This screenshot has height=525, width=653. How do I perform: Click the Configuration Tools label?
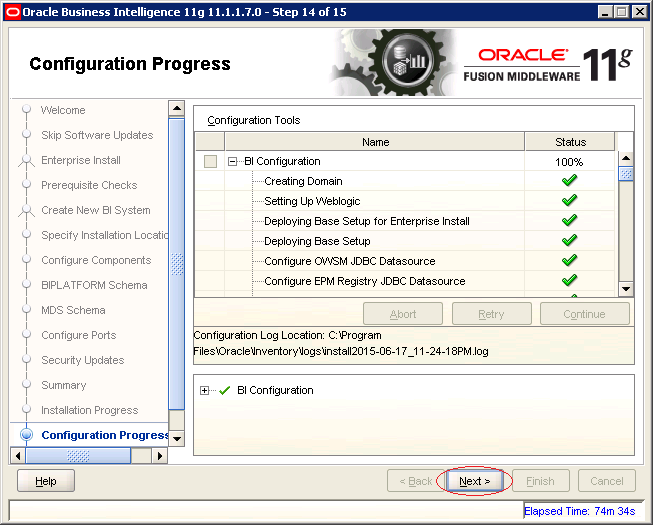click(x=254, y=120)
